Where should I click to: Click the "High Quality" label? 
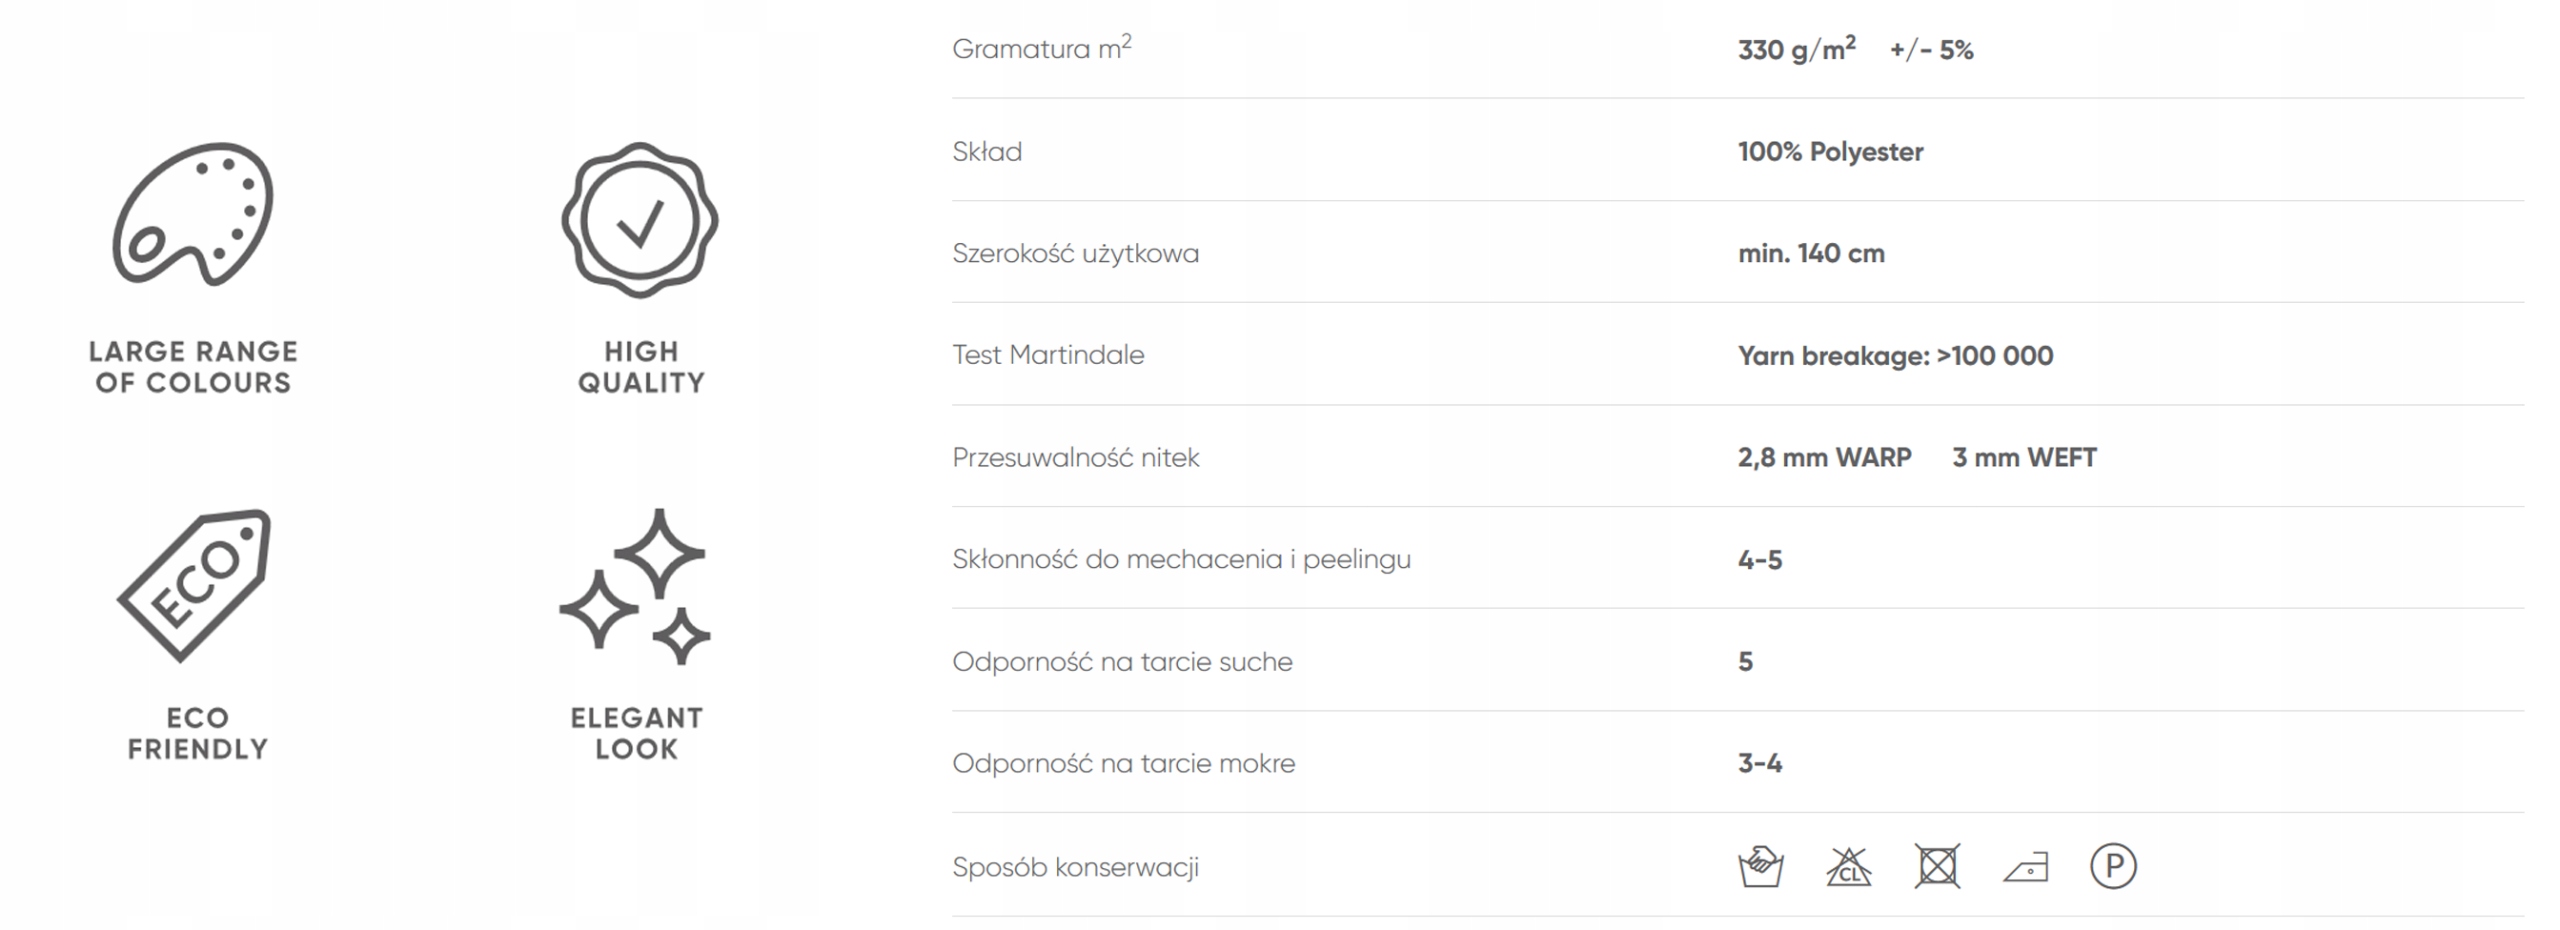(641, 367)
